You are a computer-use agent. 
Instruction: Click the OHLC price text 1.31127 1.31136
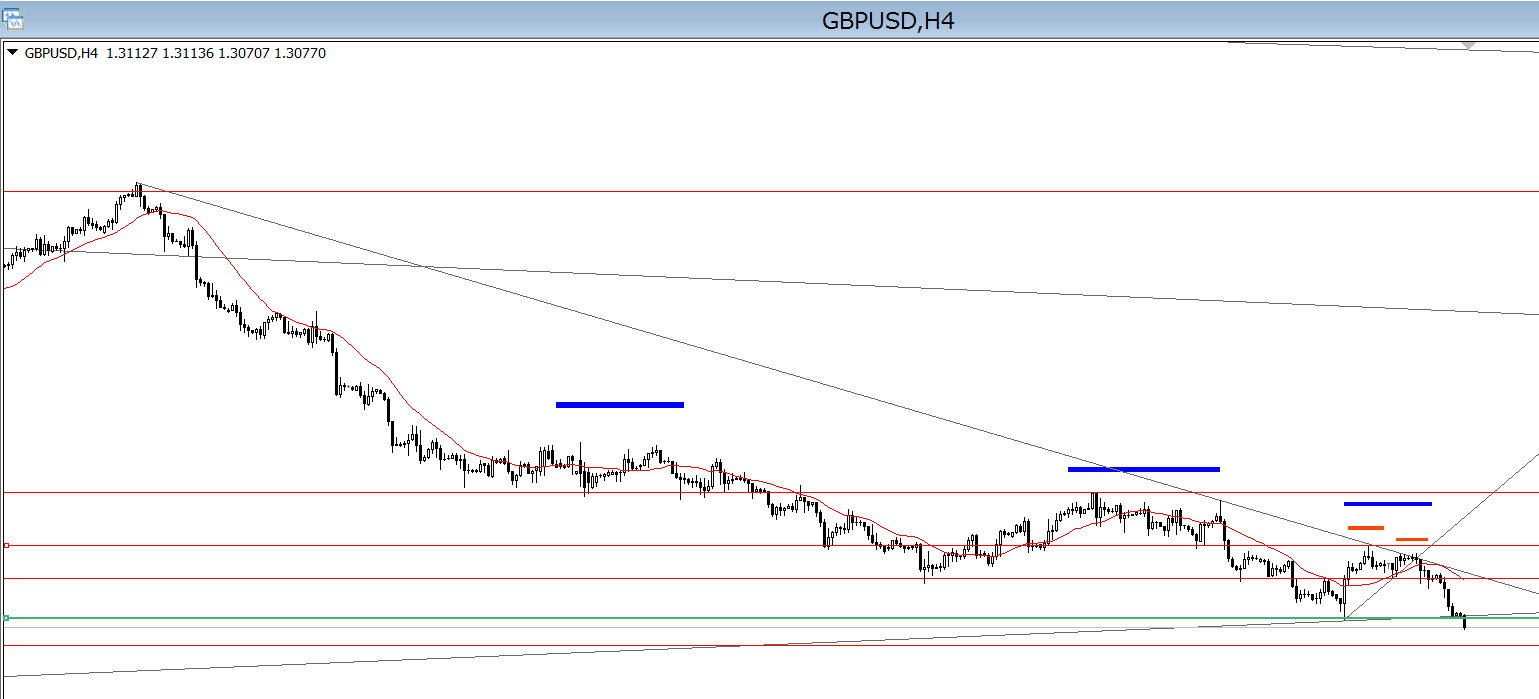160,53
